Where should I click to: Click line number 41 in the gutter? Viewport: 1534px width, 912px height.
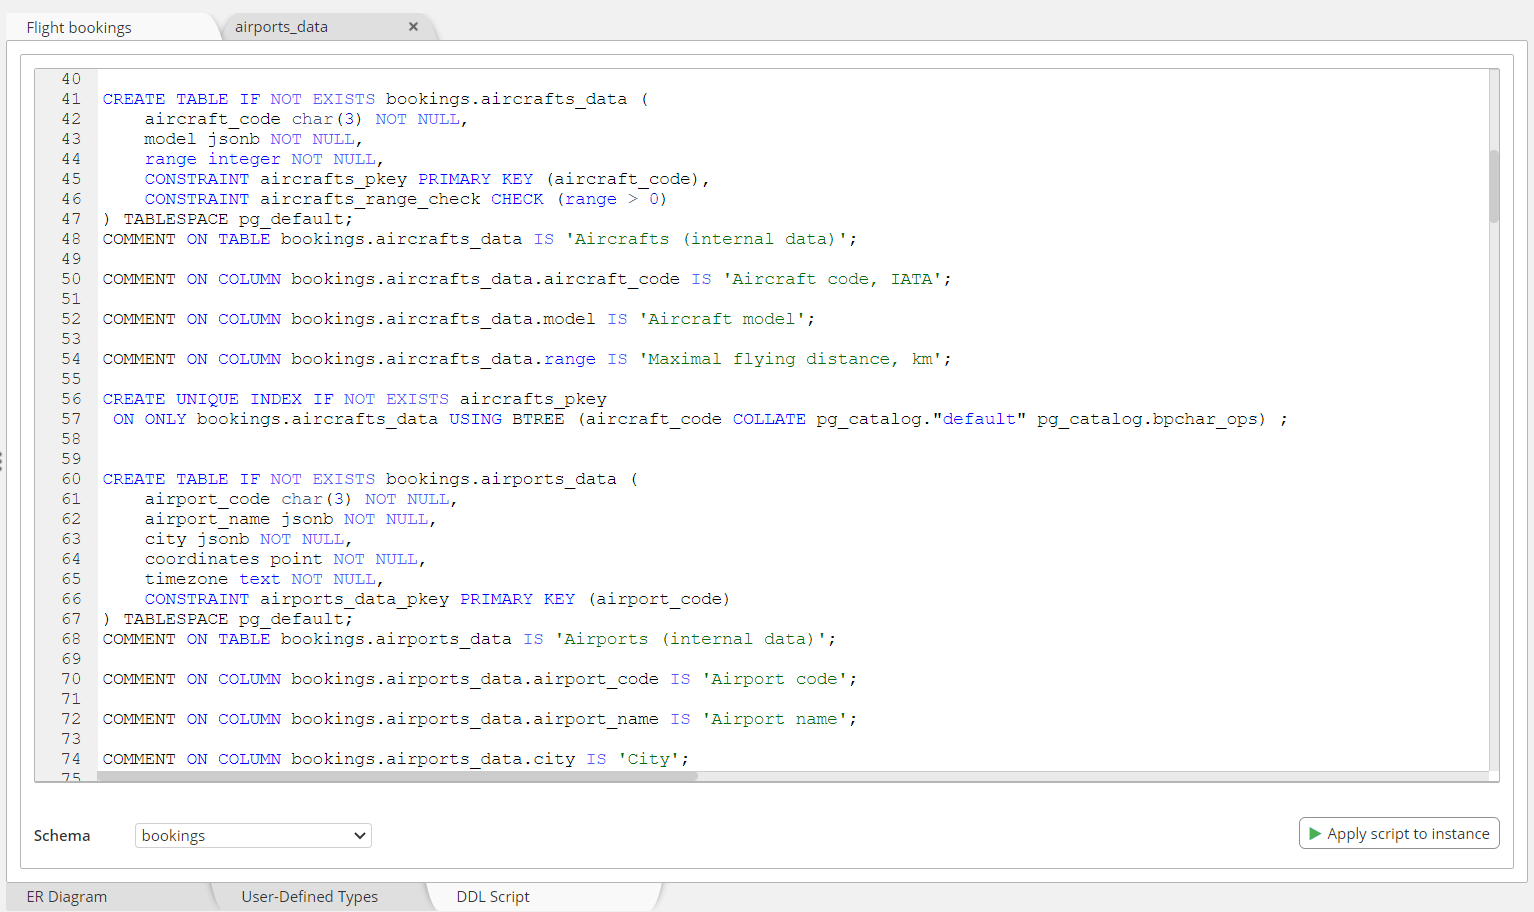[x=70, y=98]
